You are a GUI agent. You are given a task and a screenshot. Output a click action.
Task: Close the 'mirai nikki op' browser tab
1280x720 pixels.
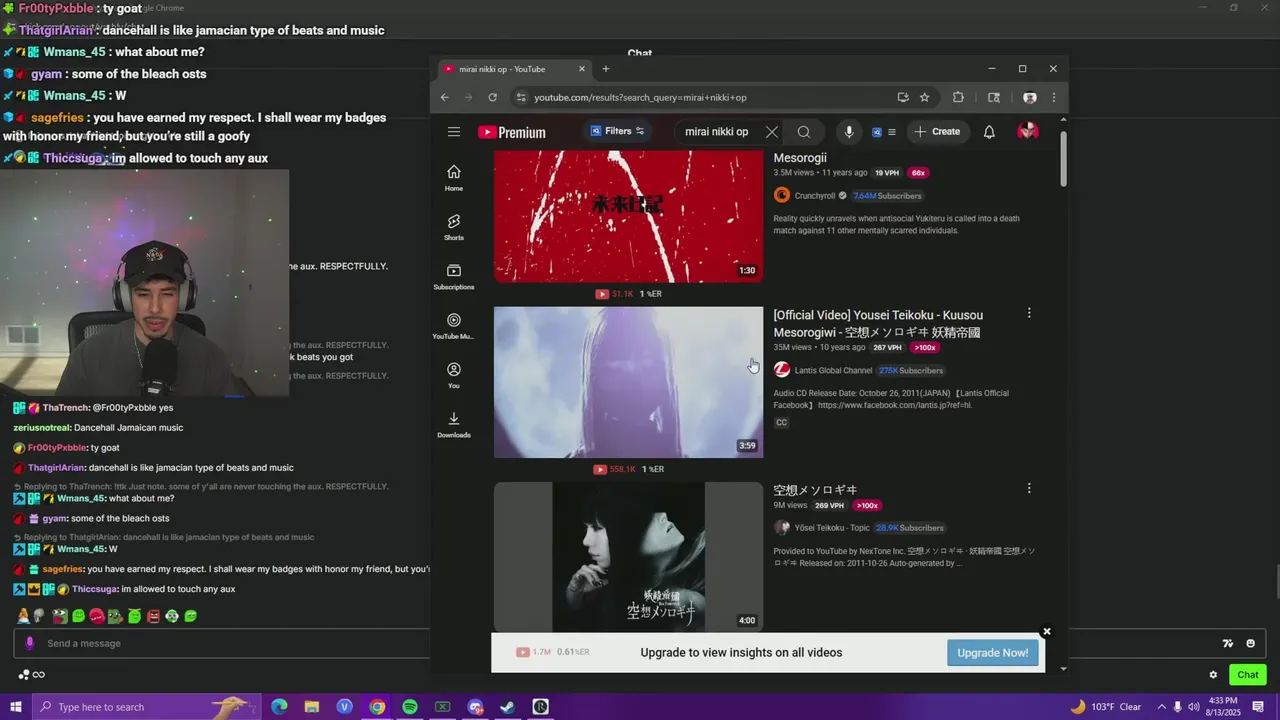582,69
